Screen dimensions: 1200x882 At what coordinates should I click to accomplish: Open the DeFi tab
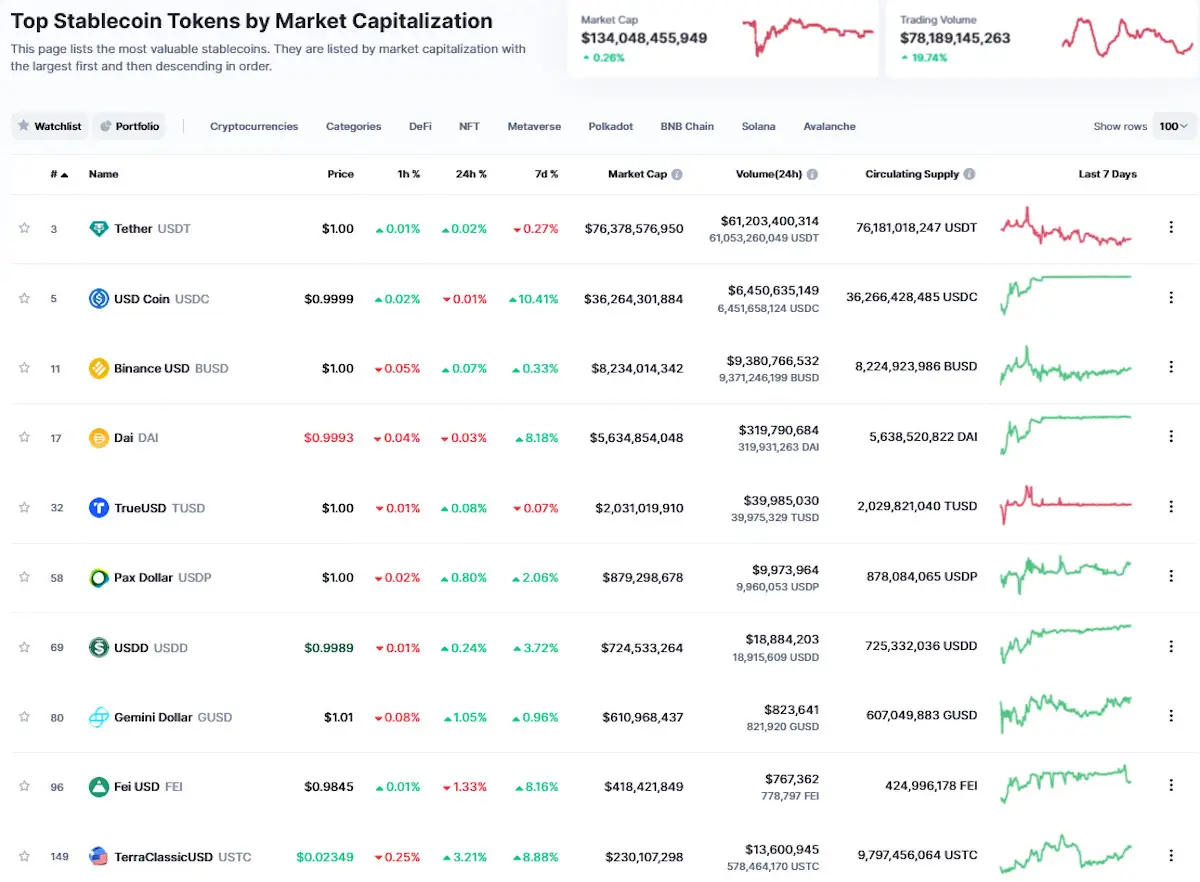420,127
